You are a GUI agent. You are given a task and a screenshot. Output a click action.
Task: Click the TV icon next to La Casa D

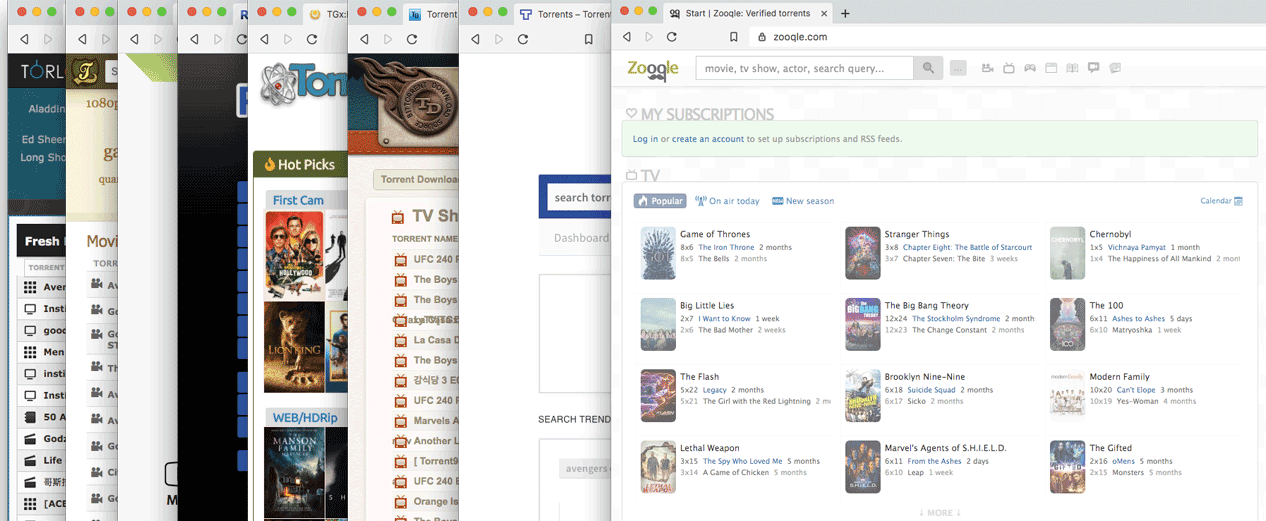pyautogui.click(x=400, y=340)
